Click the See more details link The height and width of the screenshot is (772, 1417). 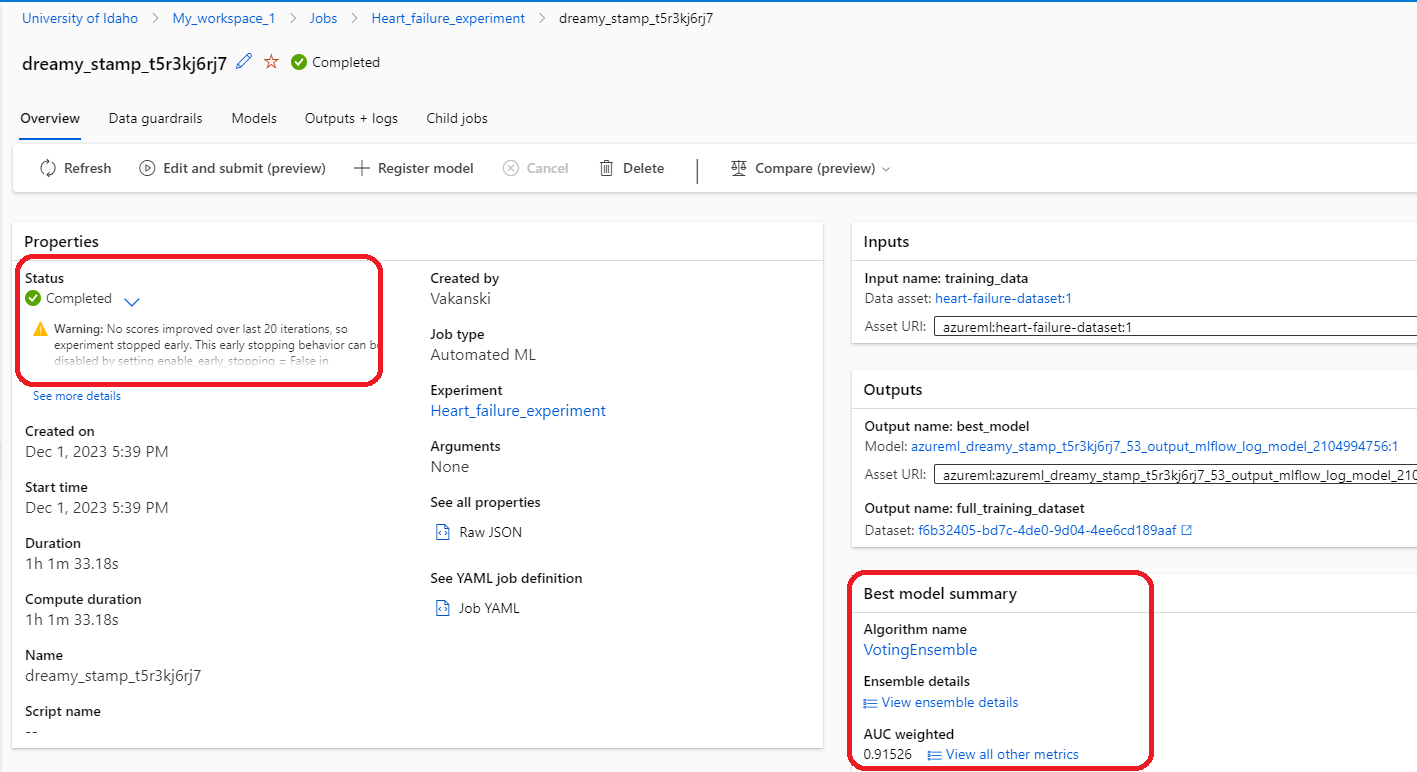(x=77, y=396)
